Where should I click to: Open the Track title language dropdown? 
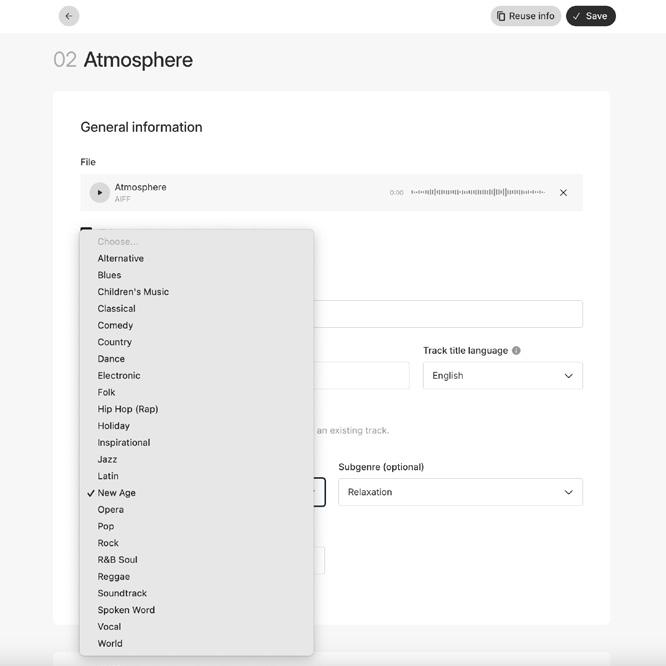pyautogui.click(x=502, y=375)
